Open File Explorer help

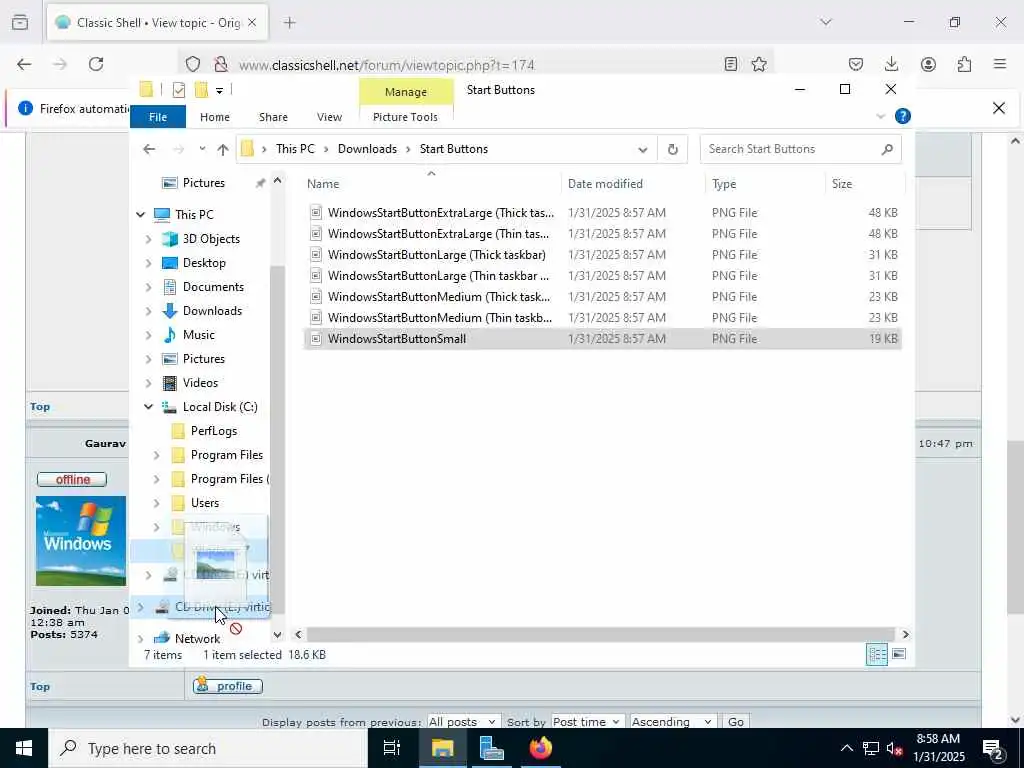pyautogui.click(x=903, y=116)
